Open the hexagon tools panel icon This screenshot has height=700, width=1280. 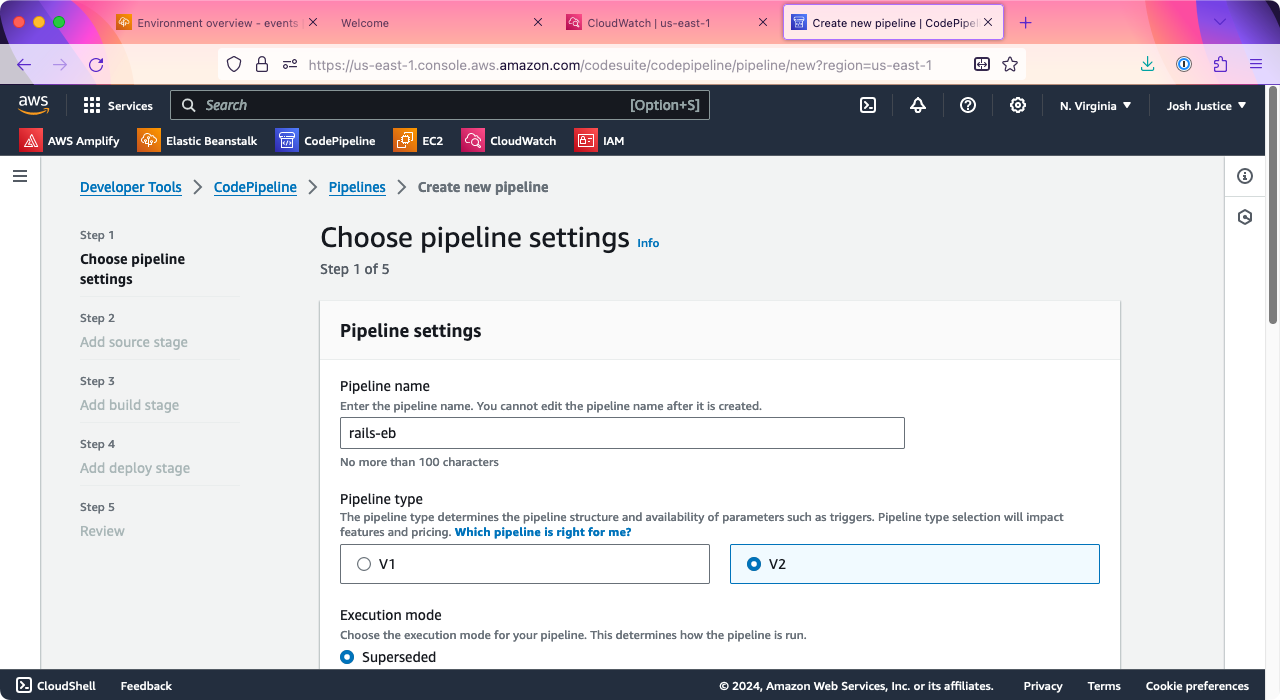(x=1245, y=217)
